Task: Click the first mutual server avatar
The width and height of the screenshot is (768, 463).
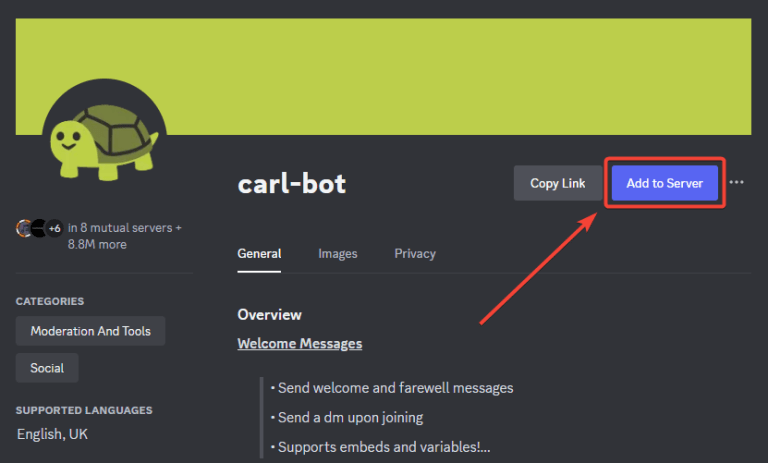Action: [x=24, y=228]
